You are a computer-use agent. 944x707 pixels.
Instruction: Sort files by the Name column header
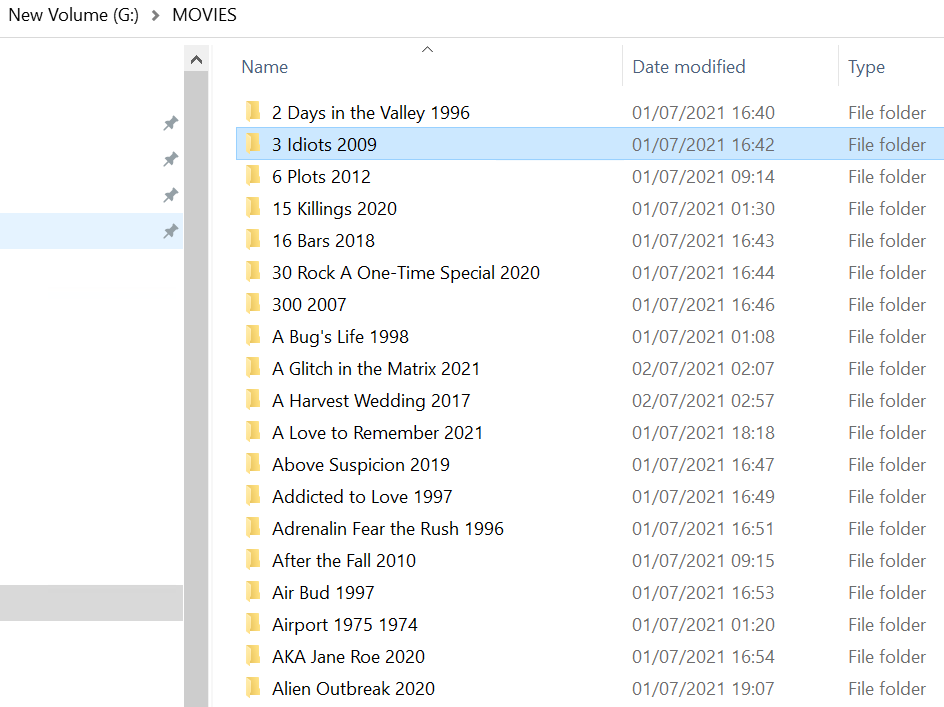pos(265,67)
